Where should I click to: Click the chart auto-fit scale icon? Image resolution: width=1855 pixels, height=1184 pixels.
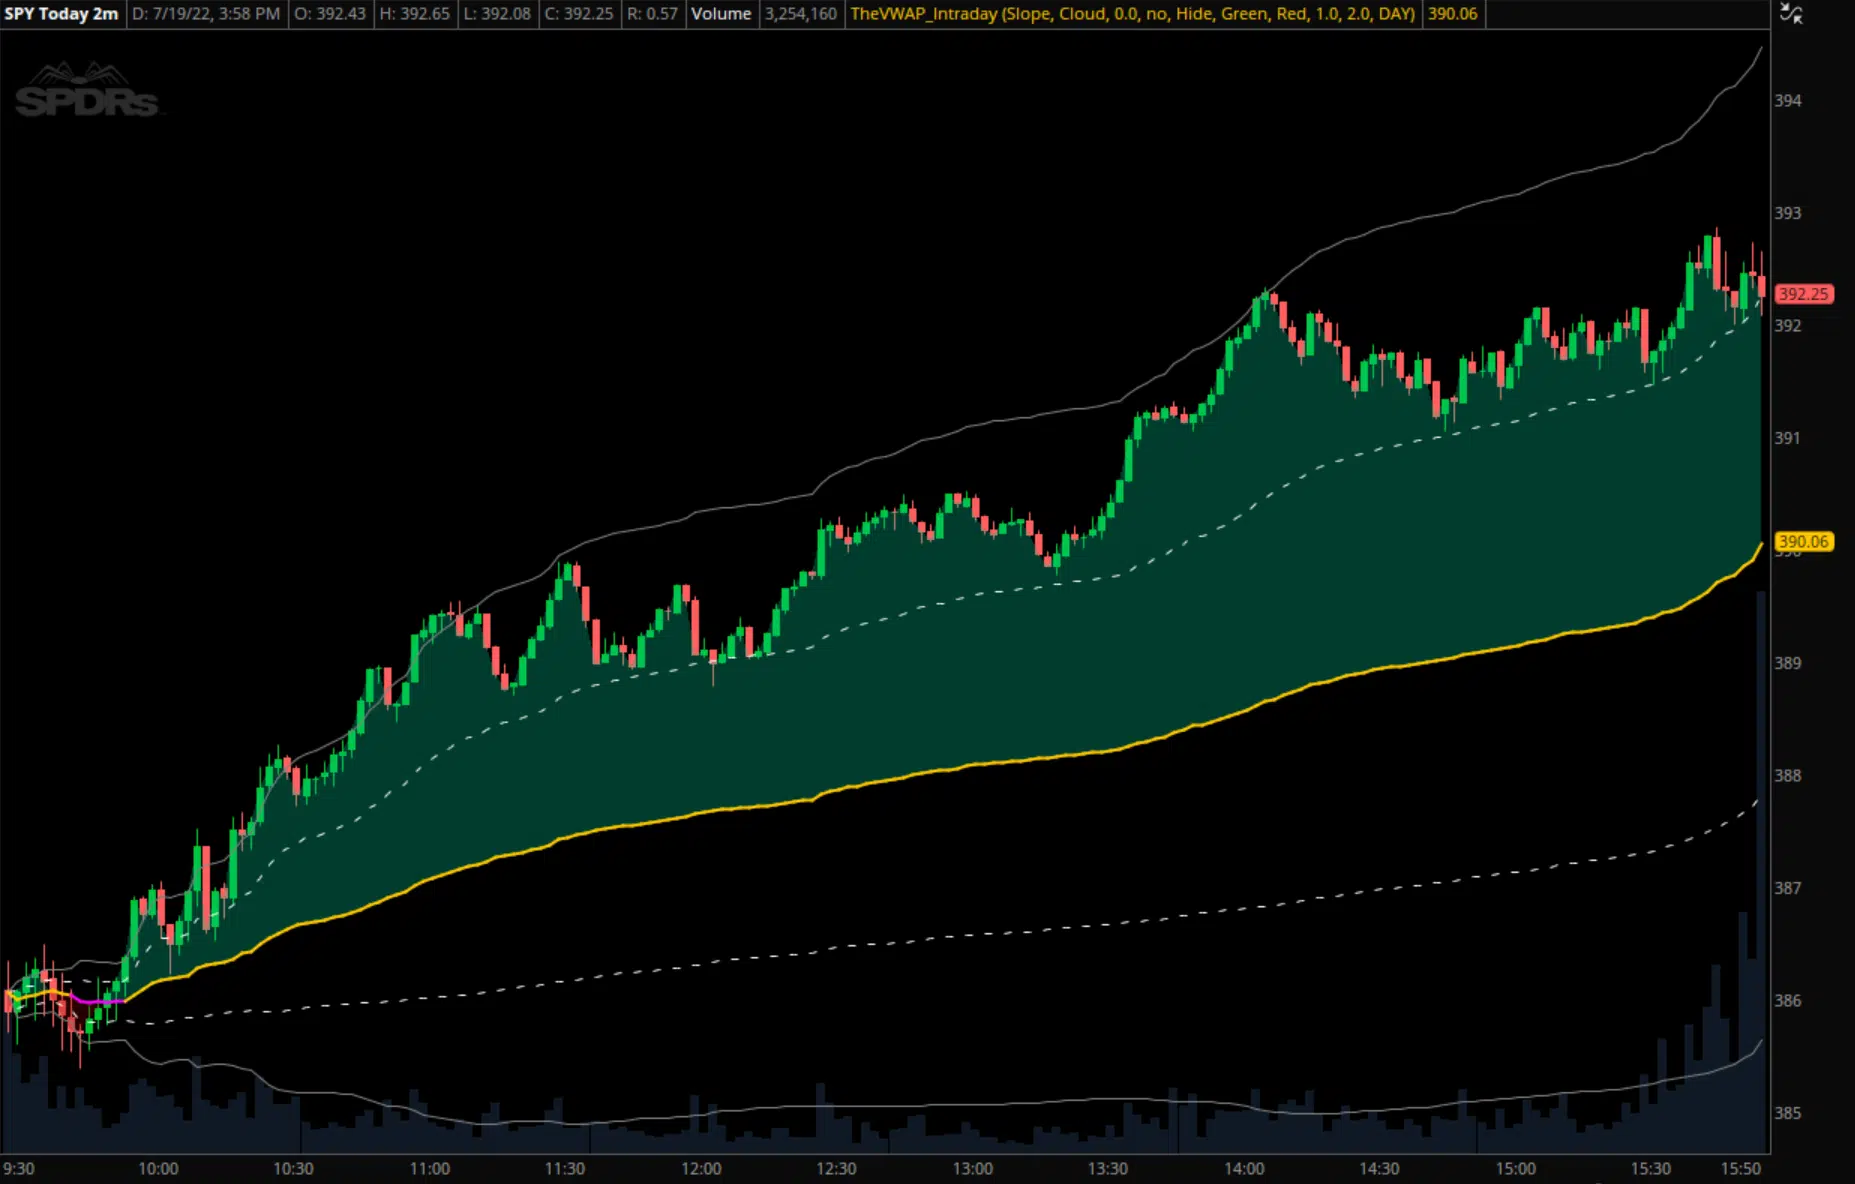(1791, 14)
